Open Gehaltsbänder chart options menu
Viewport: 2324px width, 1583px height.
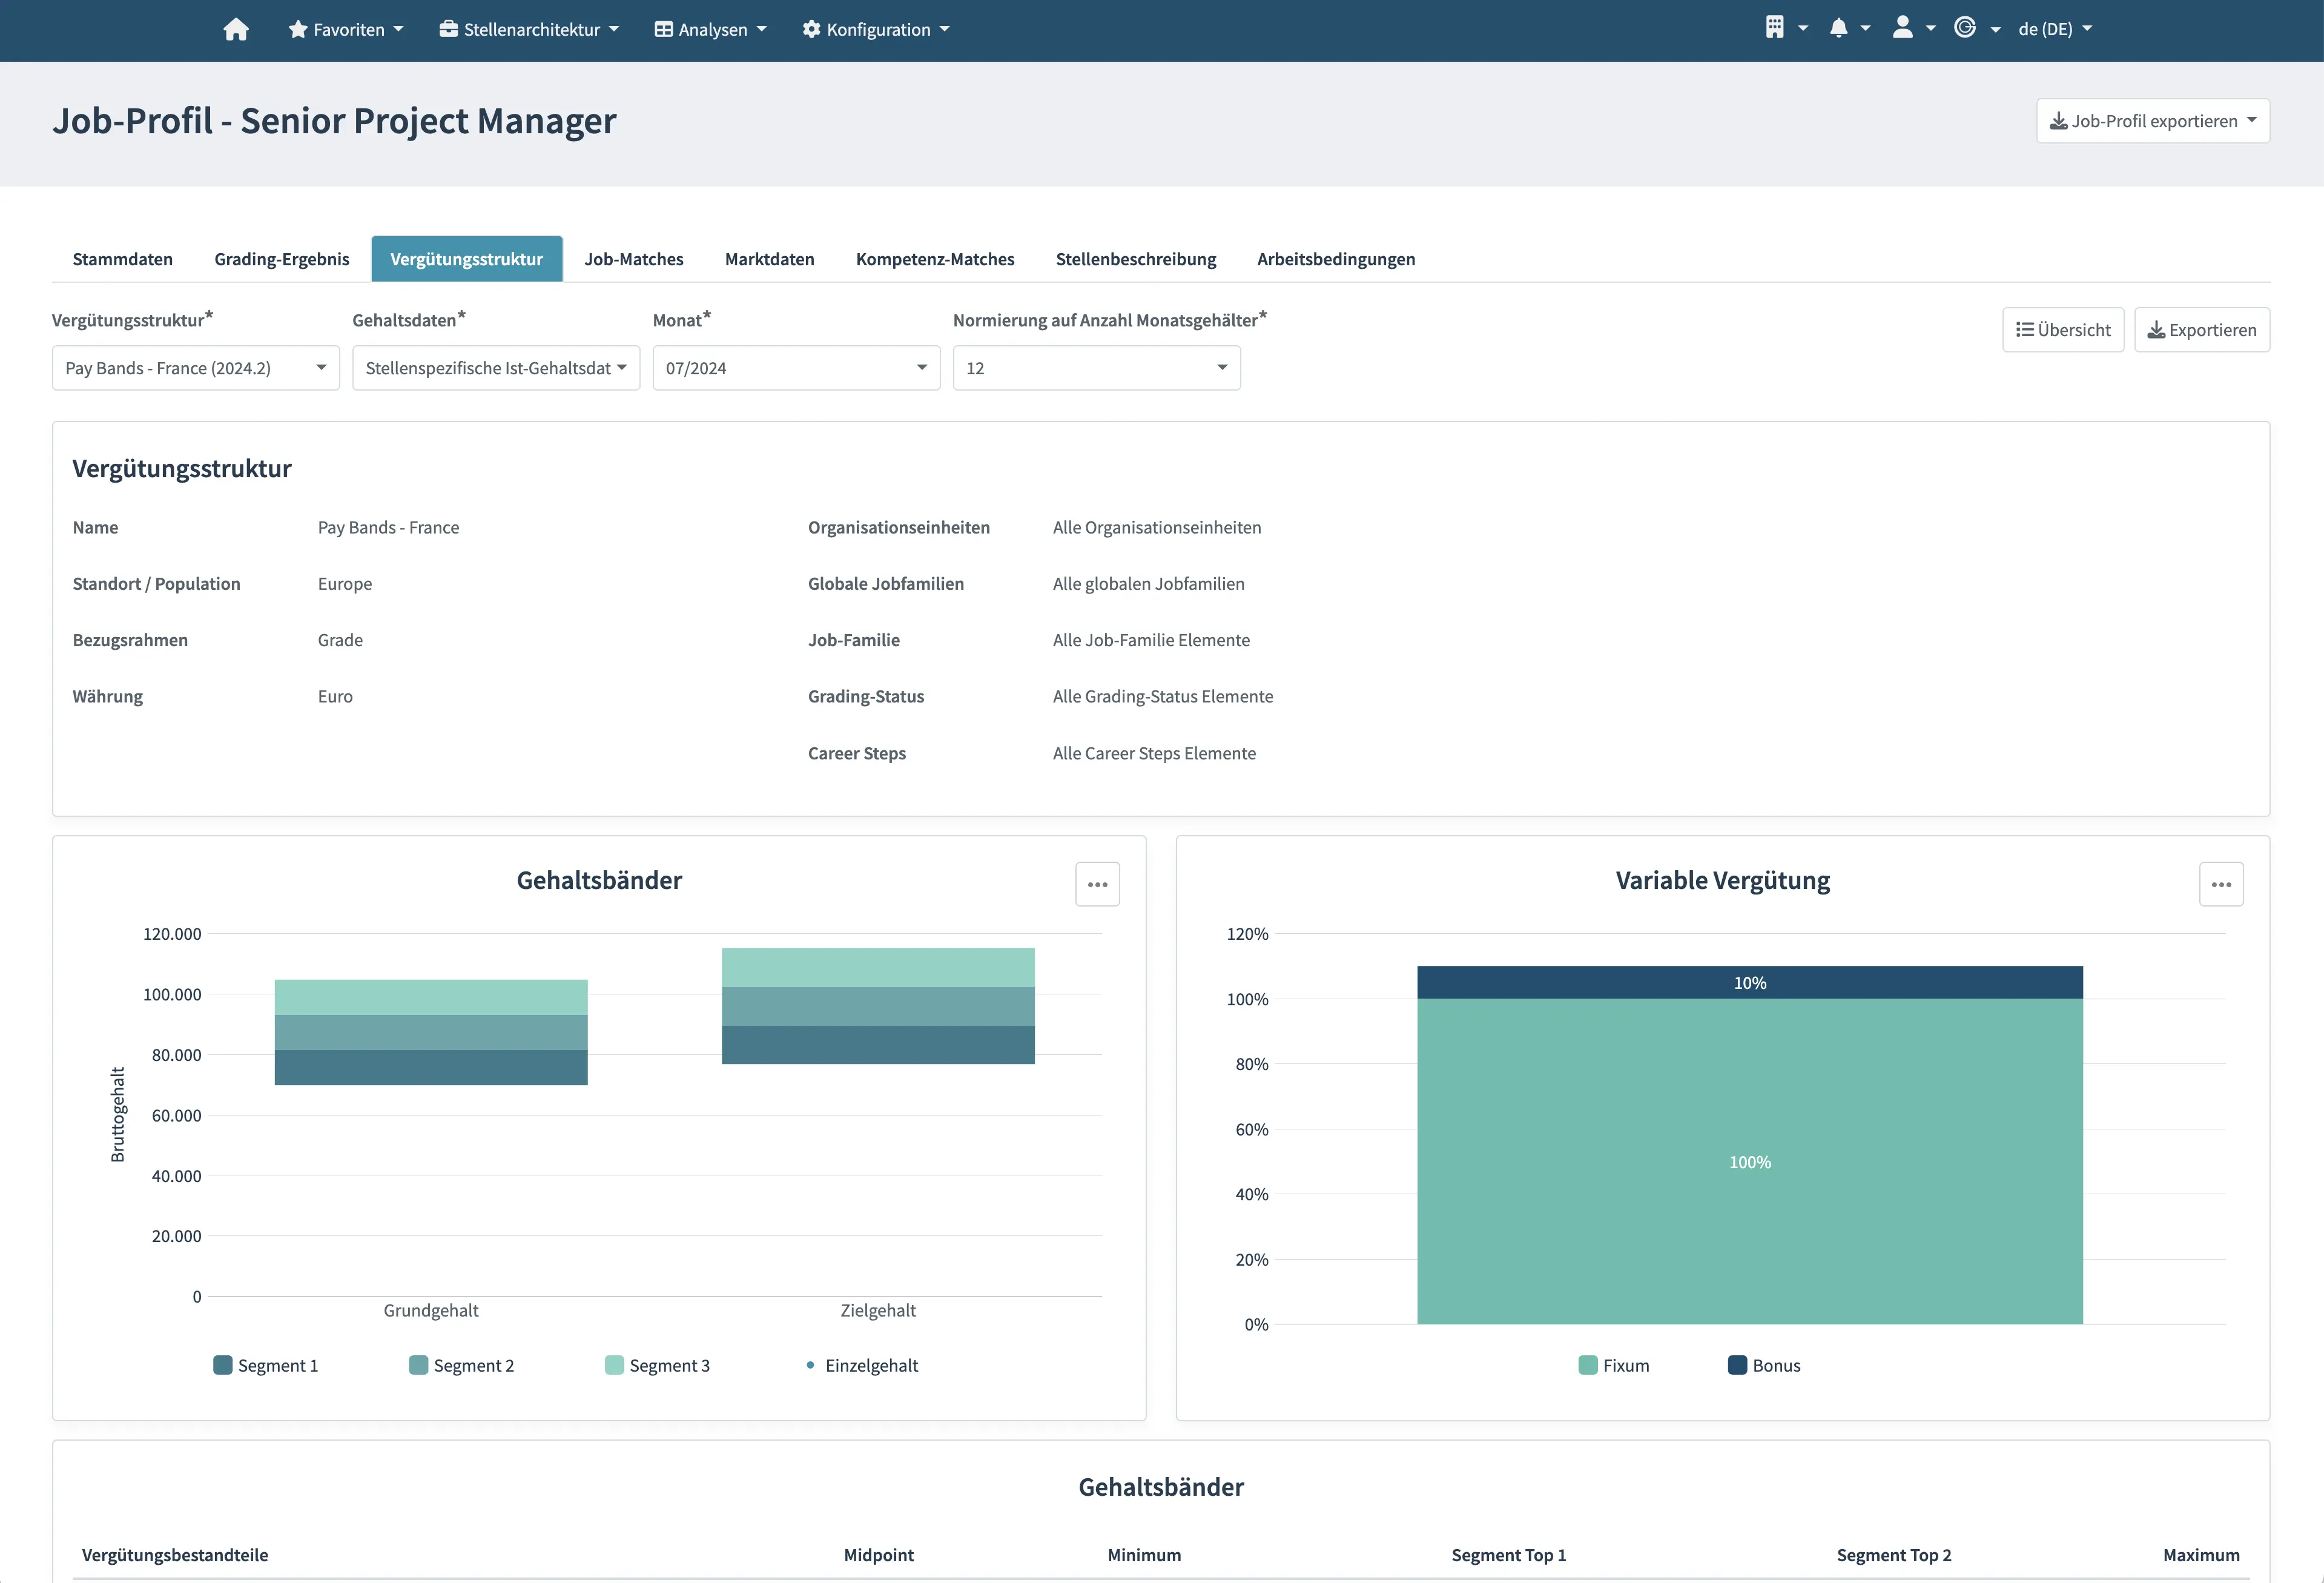[1097, 884]
